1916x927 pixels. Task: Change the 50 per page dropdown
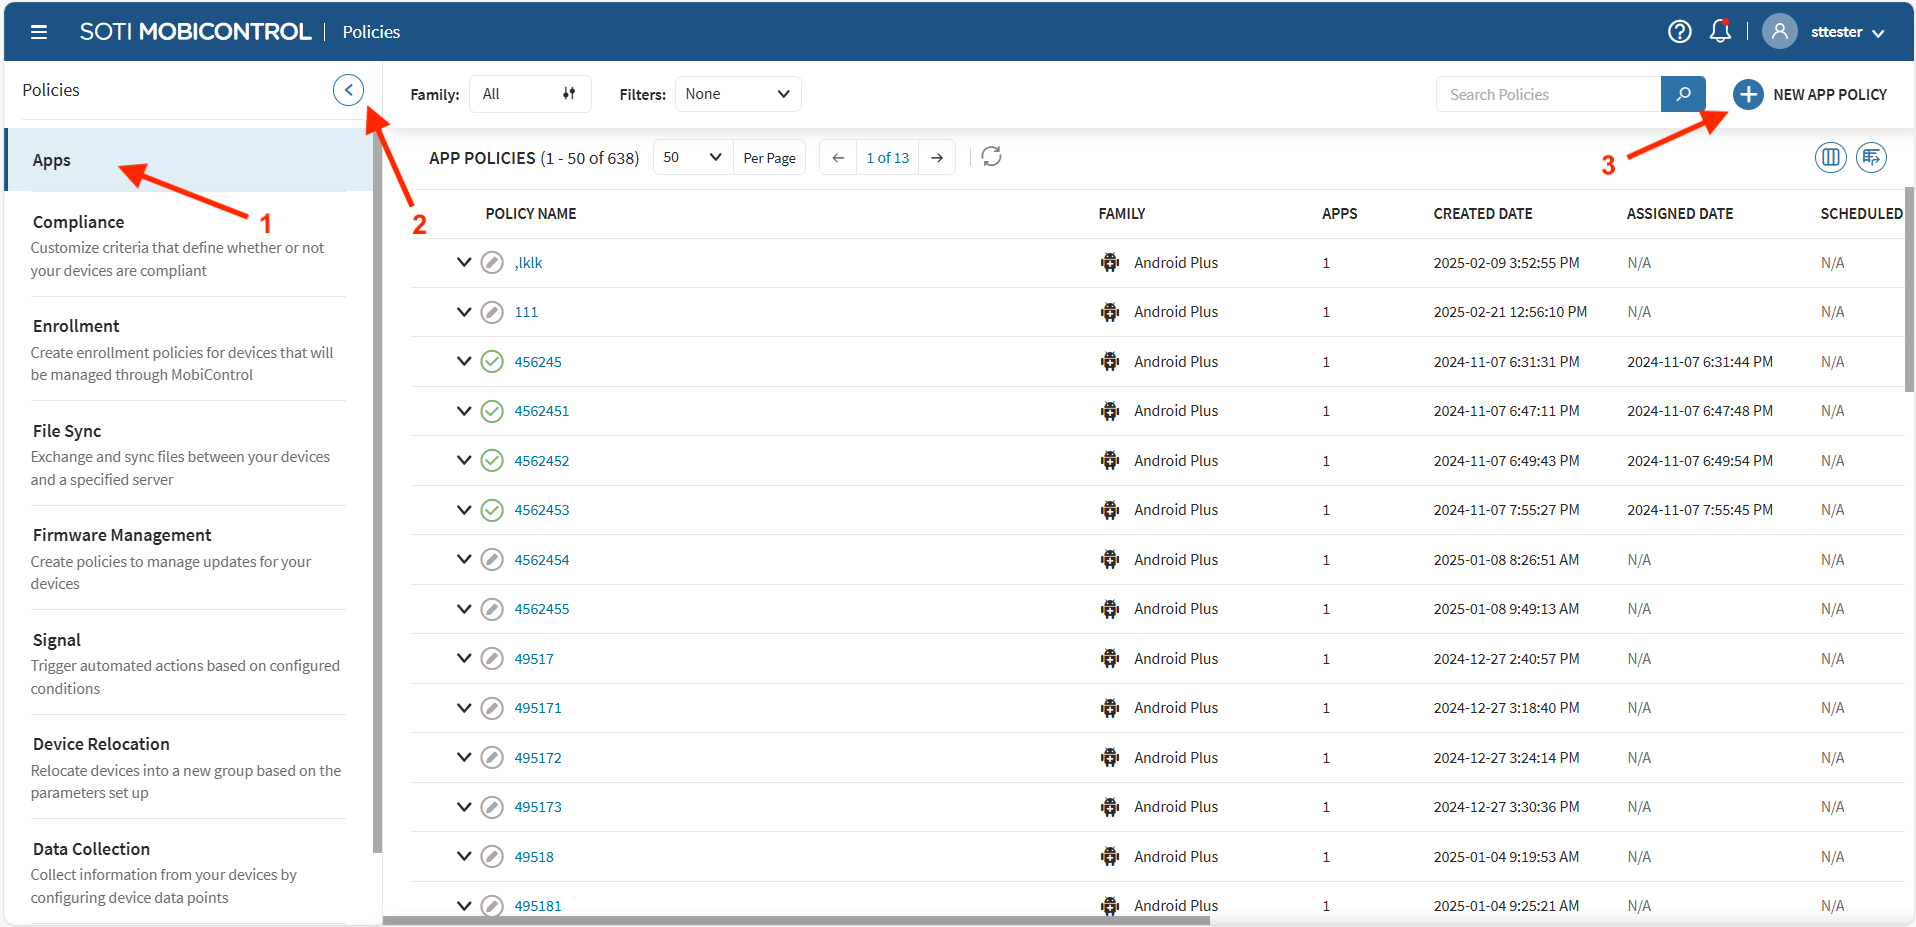[692, 158]
